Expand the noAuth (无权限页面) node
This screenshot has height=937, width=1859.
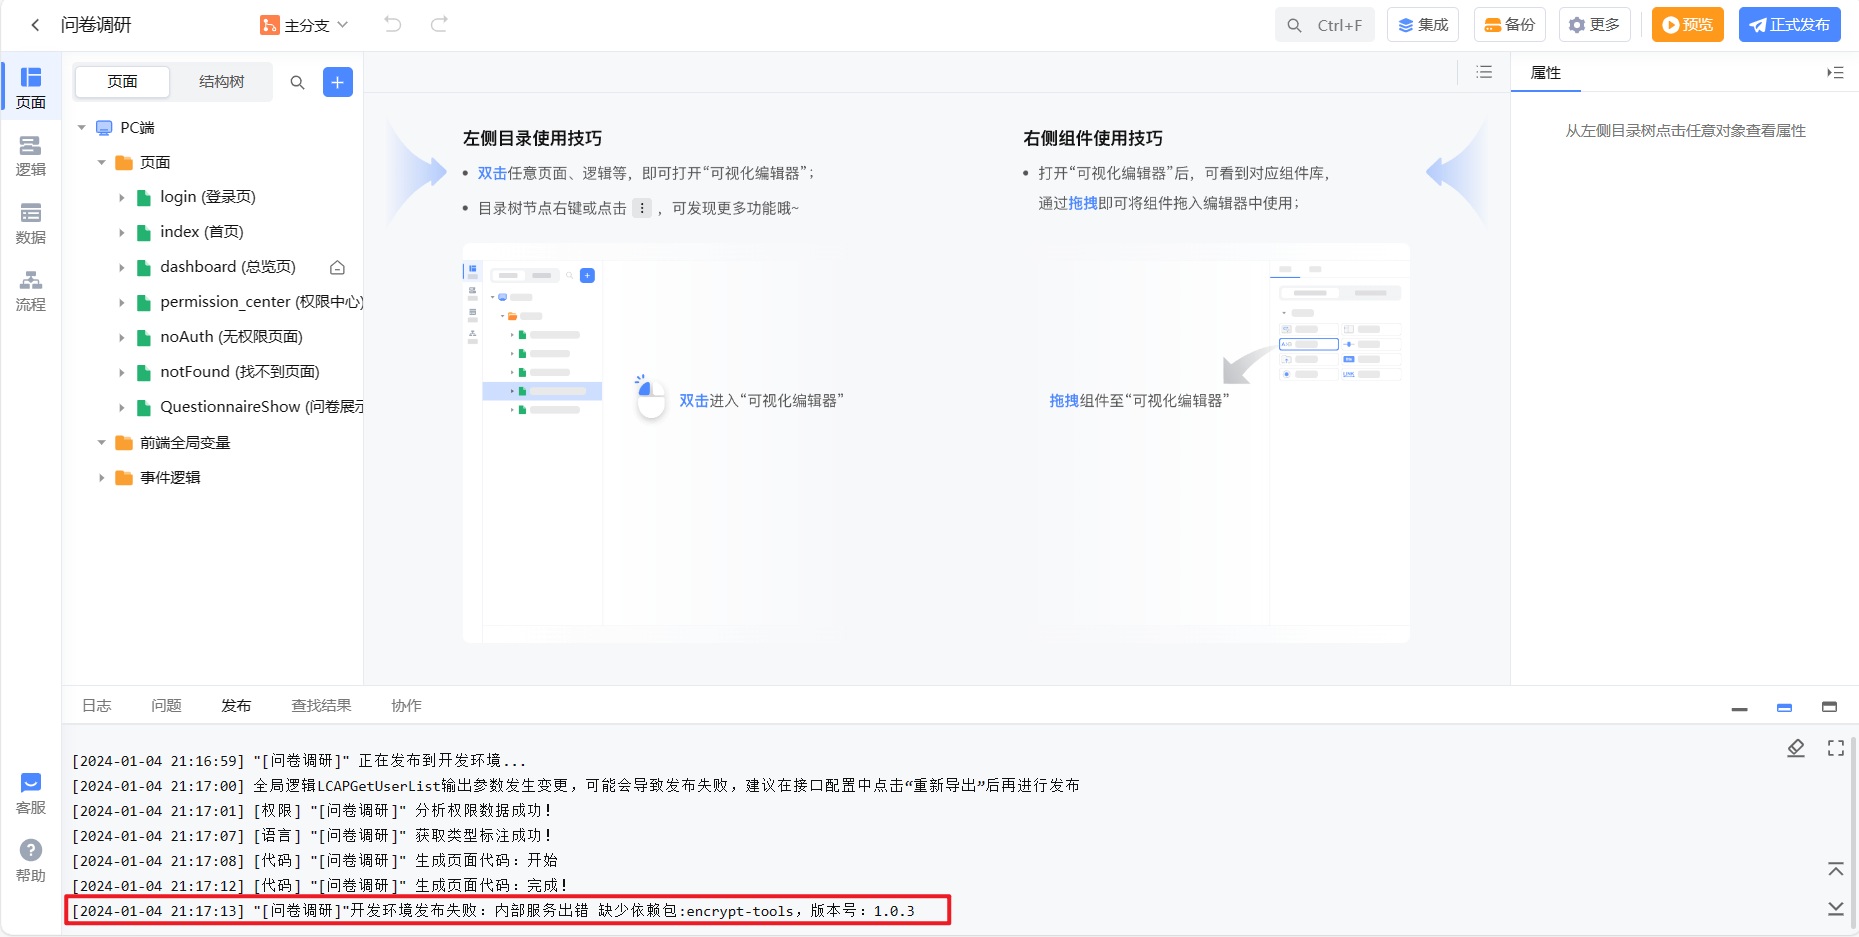(x=122, y=338)
